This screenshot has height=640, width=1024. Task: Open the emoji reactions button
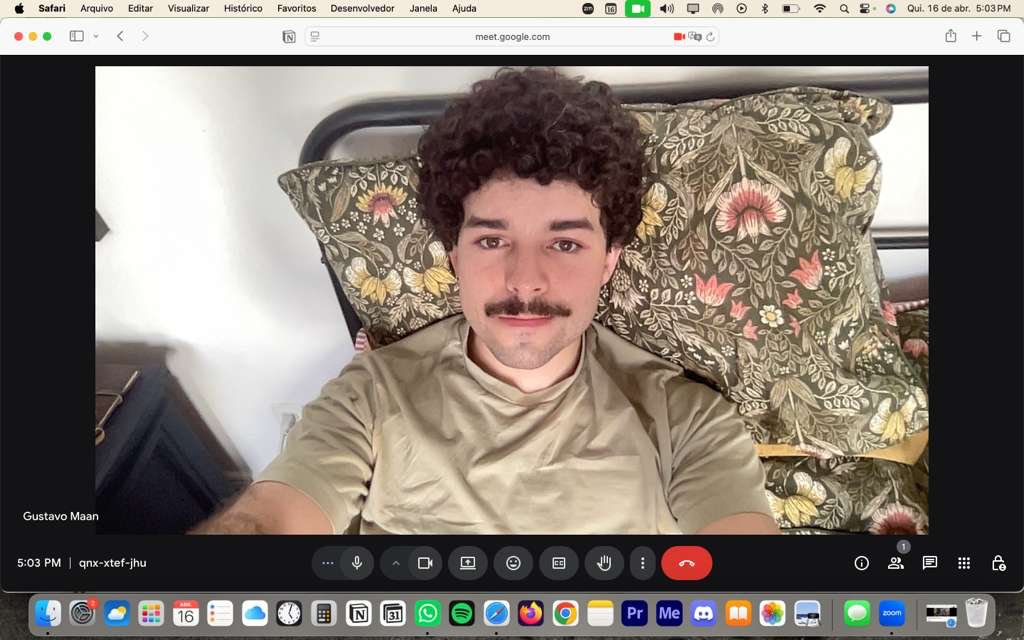[x=513, y=563]
